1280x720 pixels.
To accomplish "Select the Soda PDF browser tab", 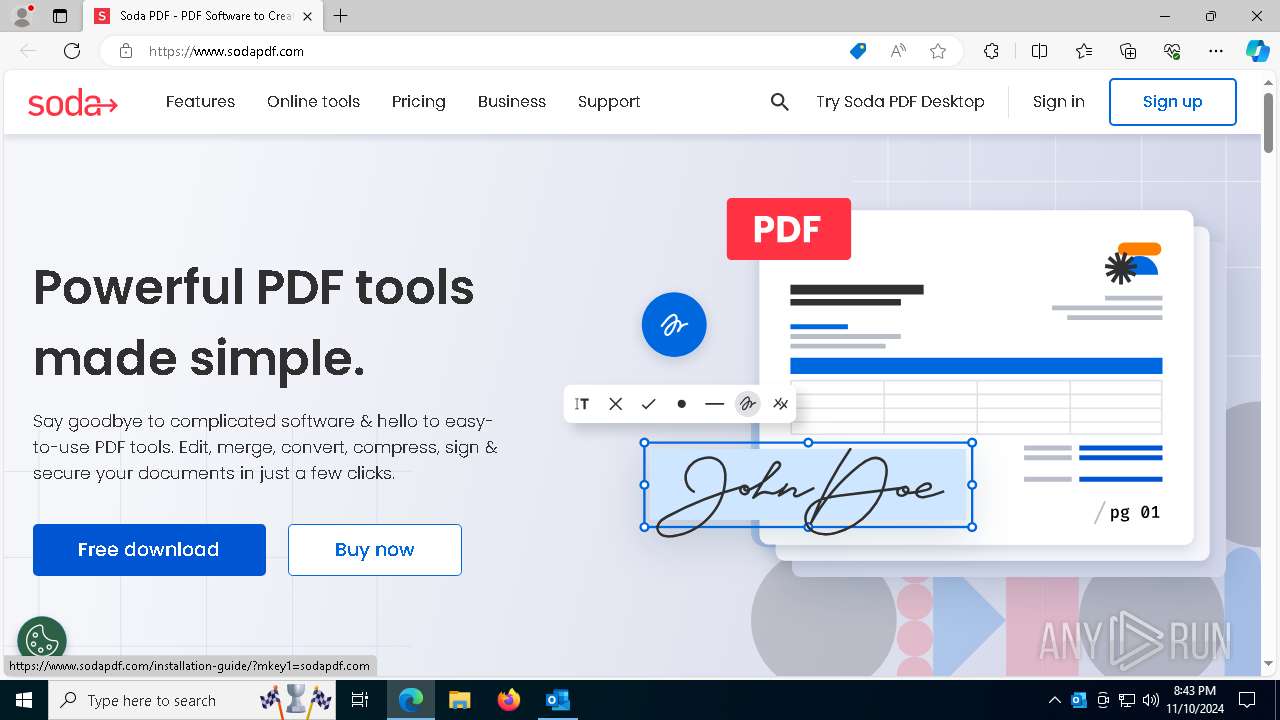I will click(x=205, y=16).
